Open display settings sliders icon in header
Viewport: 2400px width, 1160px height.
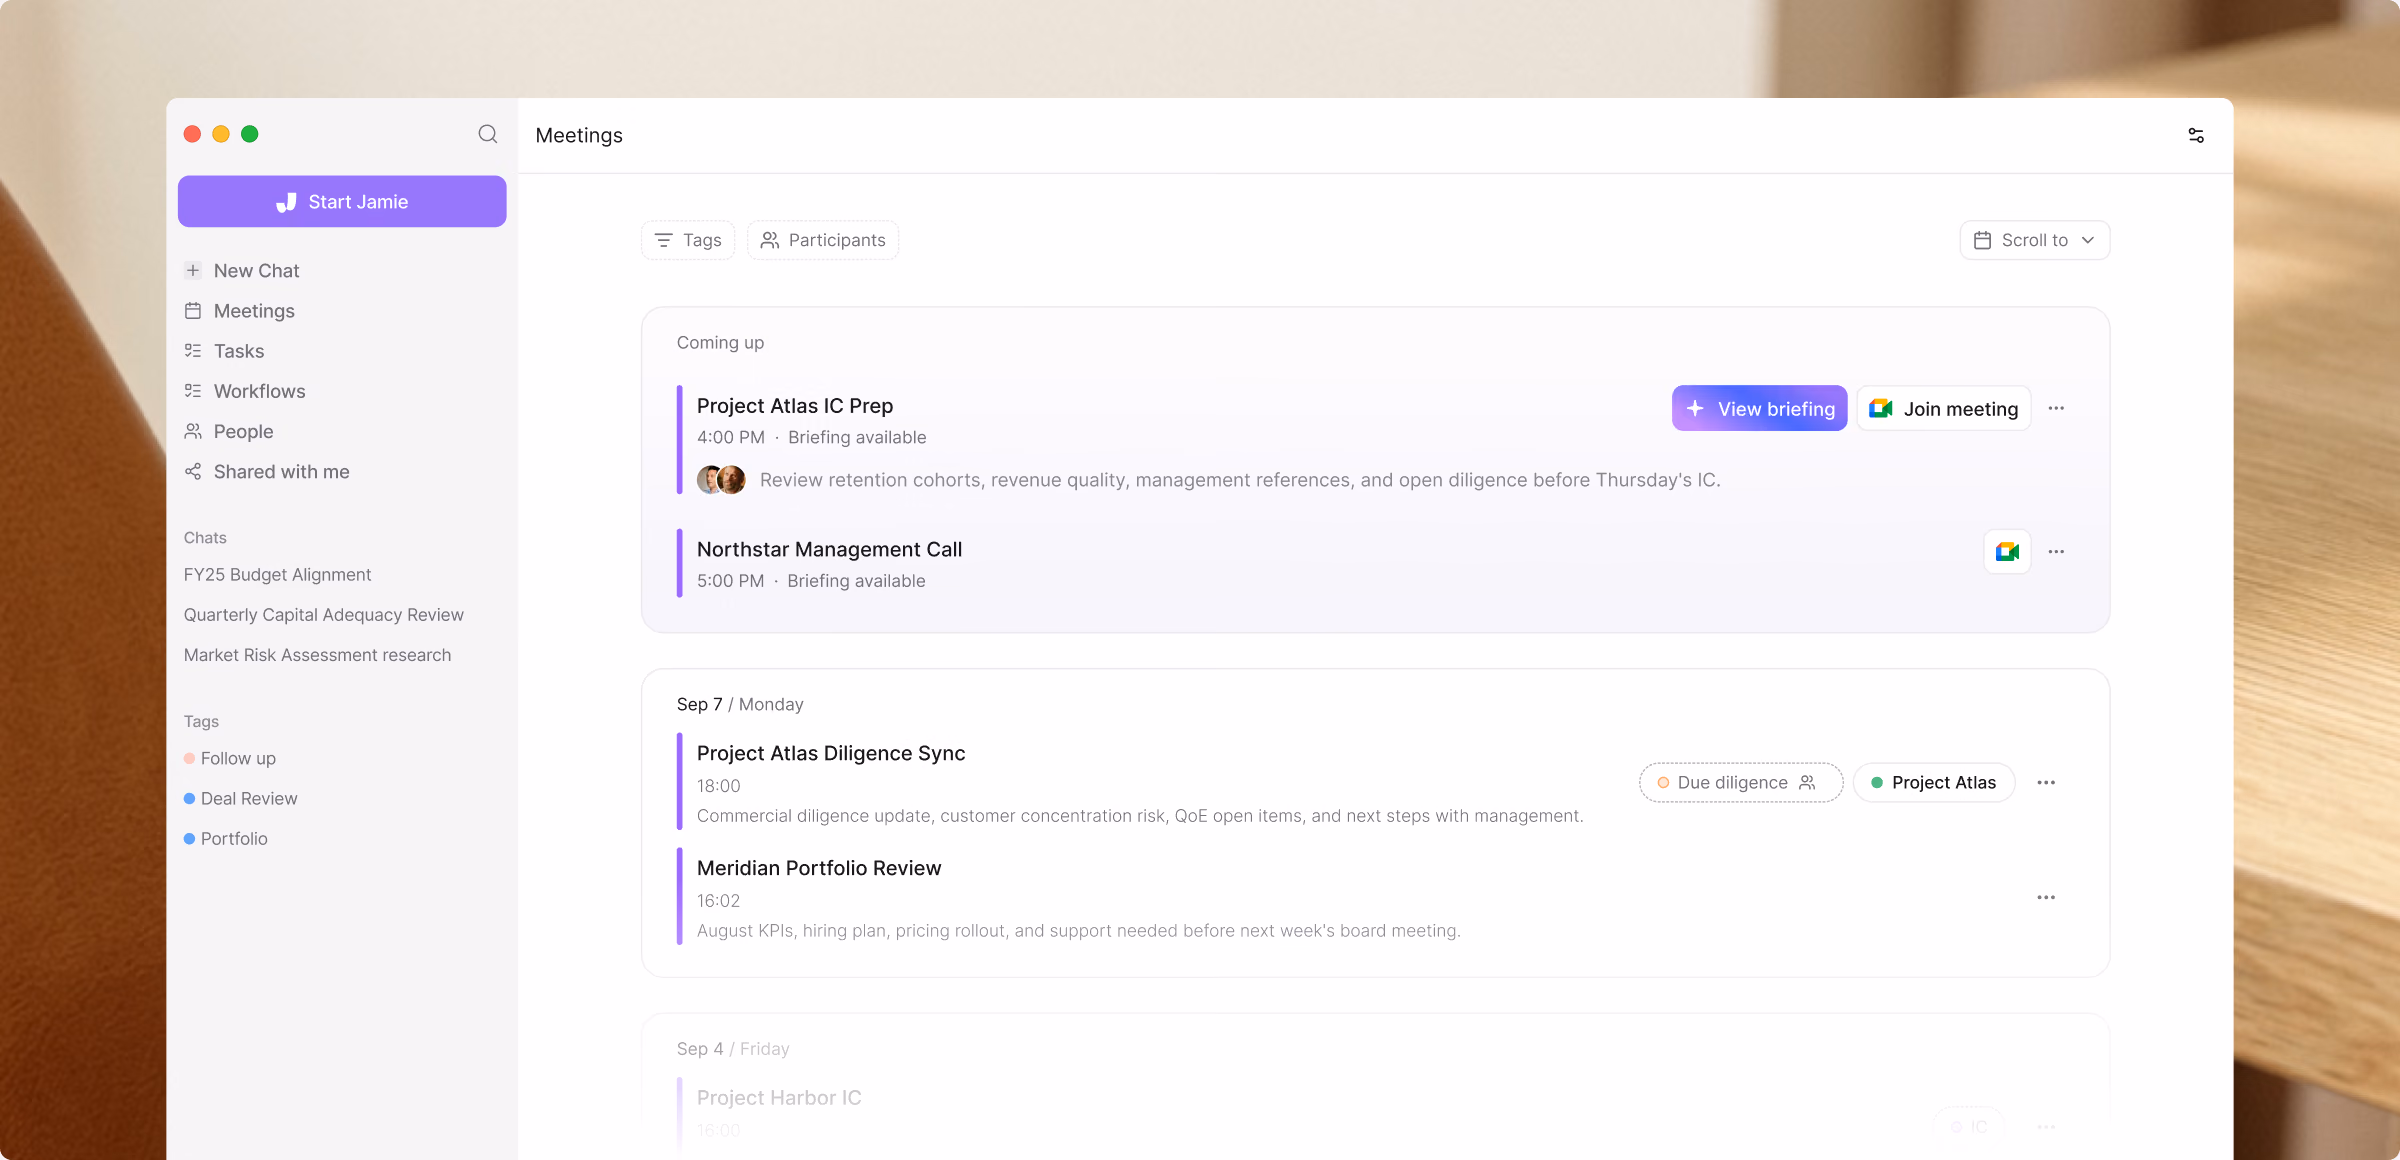(2196, 135)
